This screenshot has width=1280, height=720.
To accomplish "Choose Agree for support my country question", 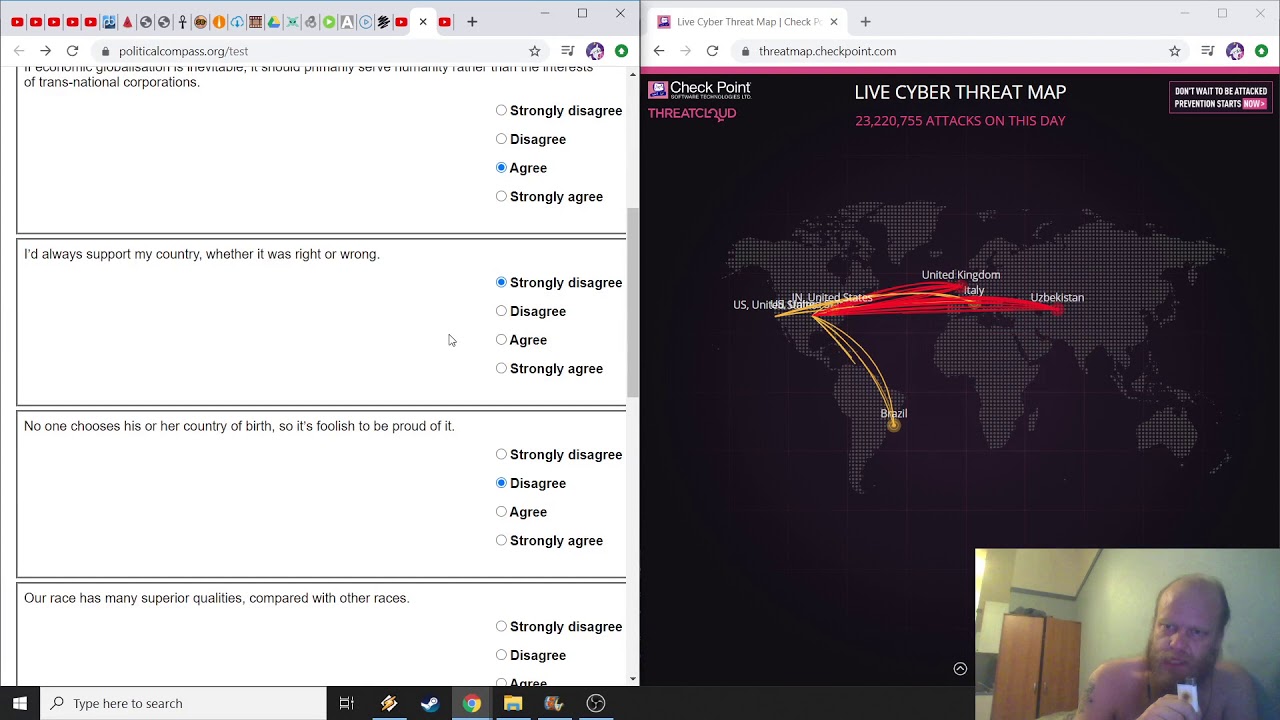I will tap(501, 339).
